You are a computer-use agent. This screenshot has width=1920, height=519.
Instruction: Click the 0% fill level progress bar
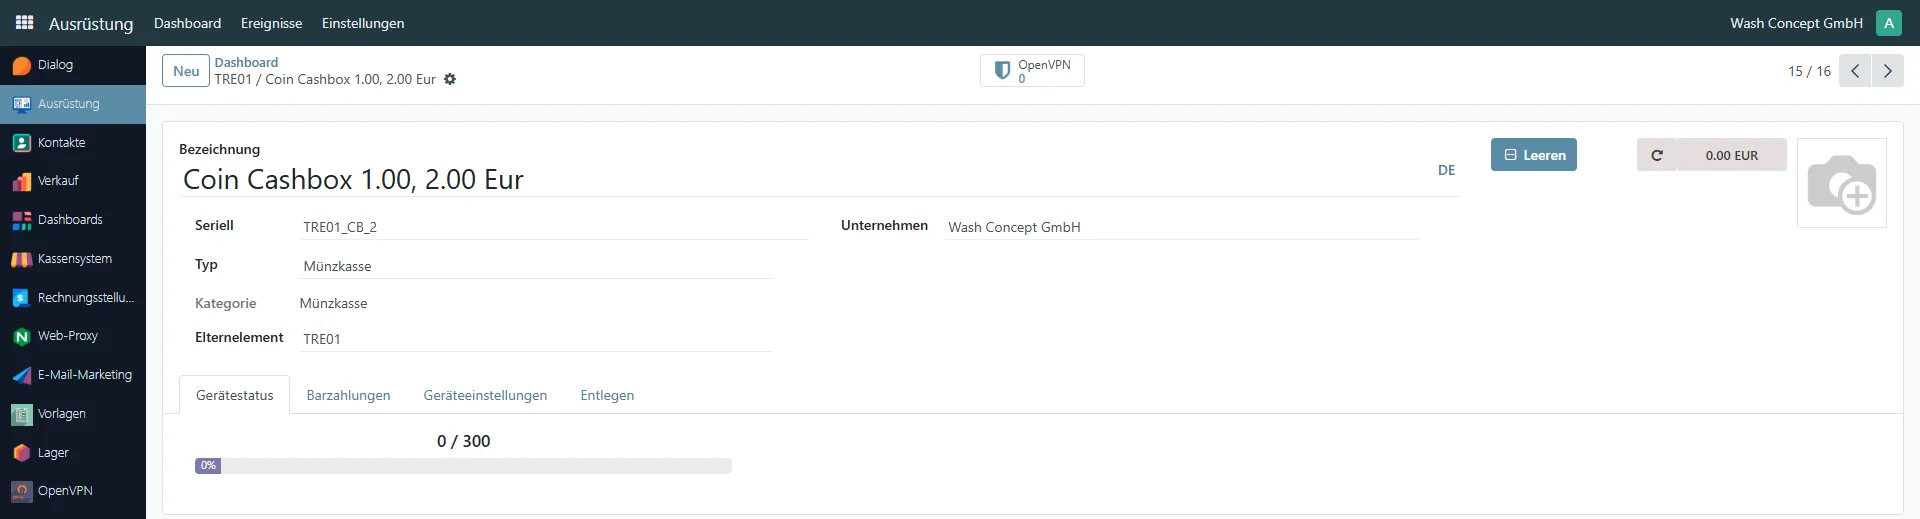coord(463,466)
